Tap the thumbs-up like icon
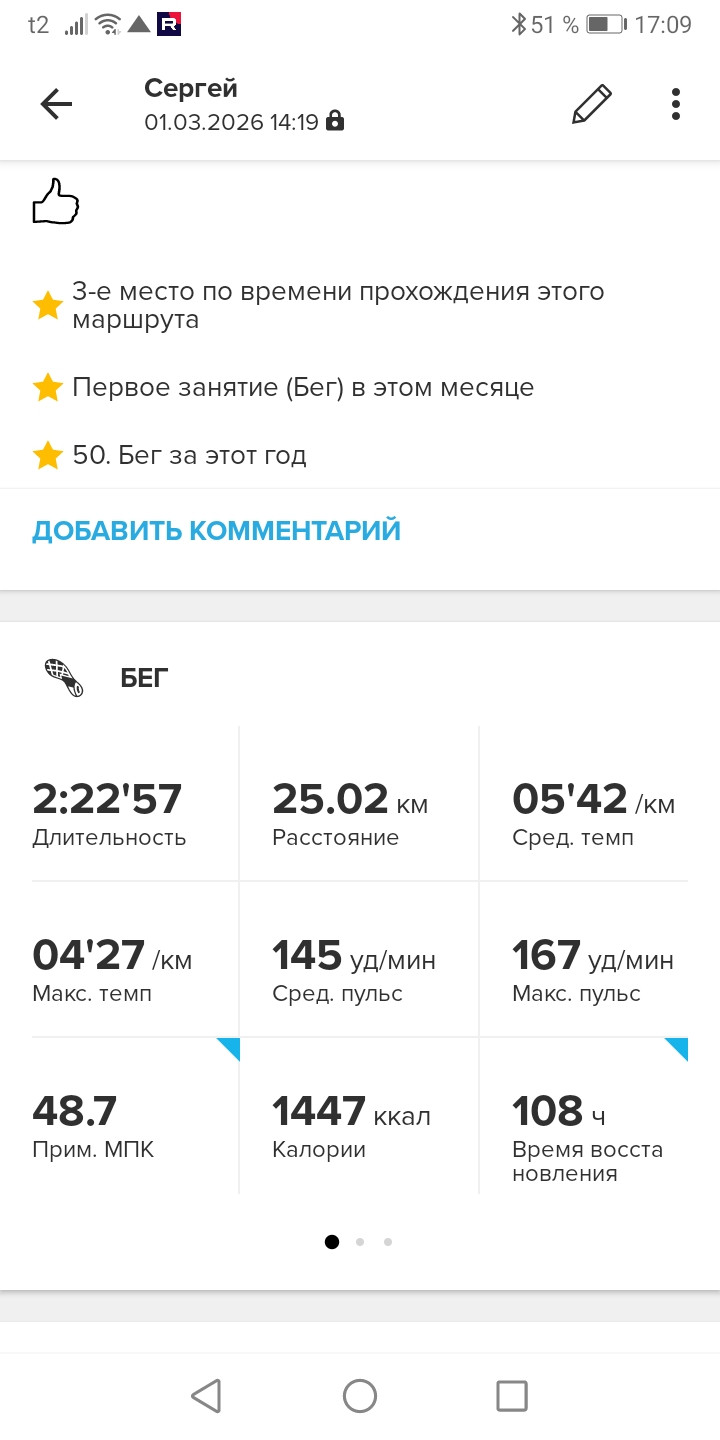Screen dimensions: 720x1440 click(56, 201)
